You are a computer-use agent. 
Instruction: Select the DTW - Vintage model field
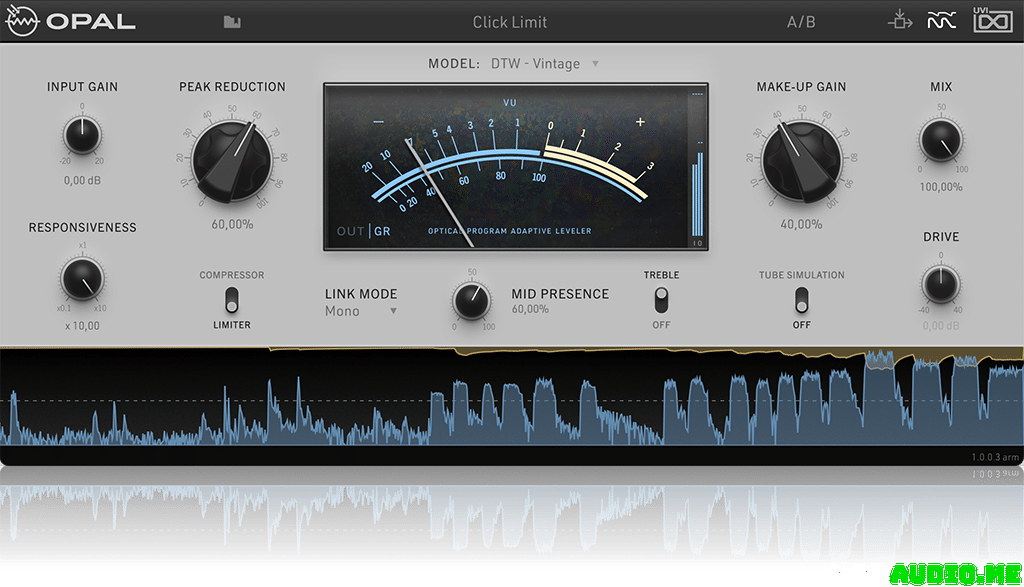tap(536, 64)
